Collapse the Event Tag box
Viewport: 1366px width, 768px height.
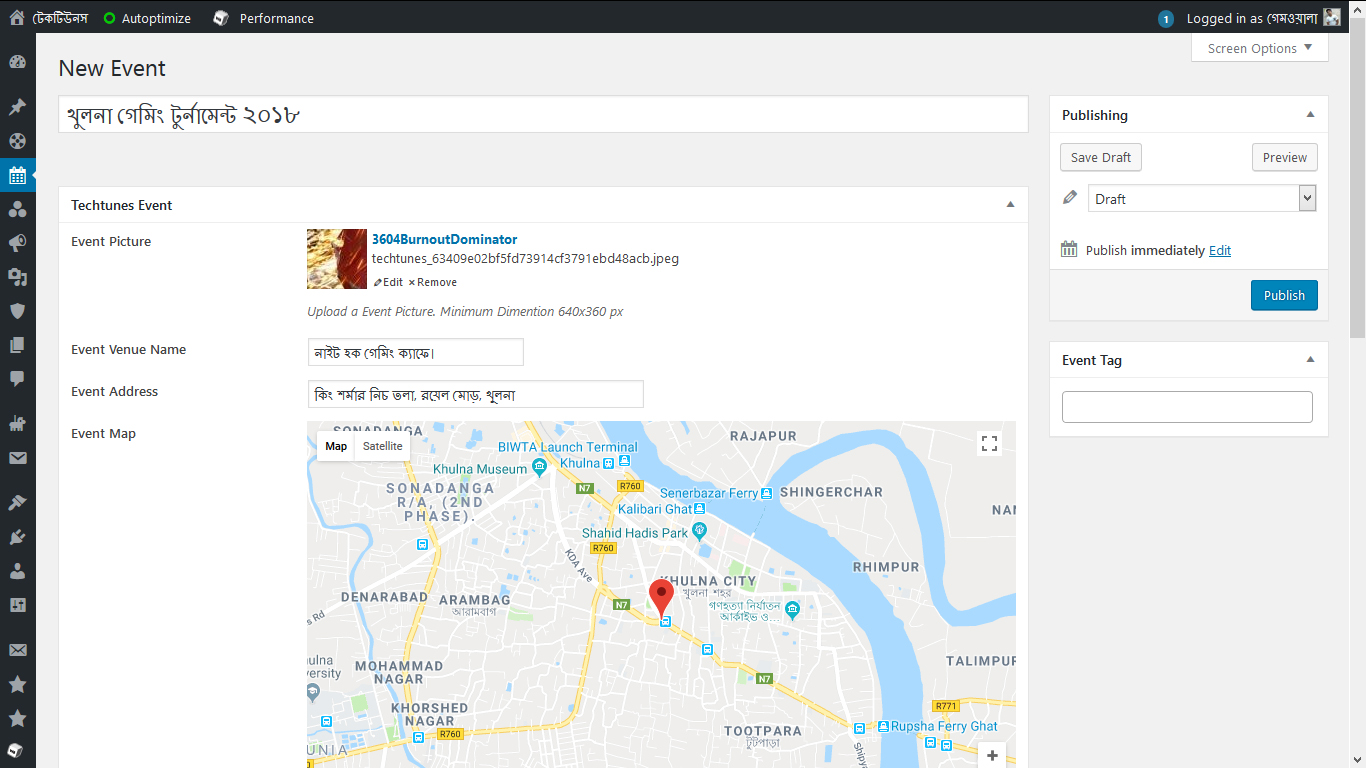tap(1310, 360)
